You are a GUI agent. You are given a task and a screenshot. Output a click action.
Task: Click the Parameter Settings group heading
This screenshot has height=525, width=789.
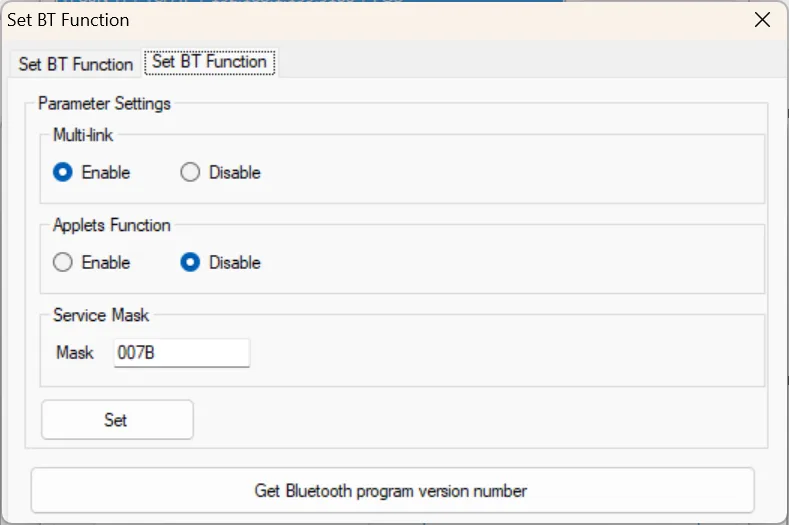coord(104,103)
